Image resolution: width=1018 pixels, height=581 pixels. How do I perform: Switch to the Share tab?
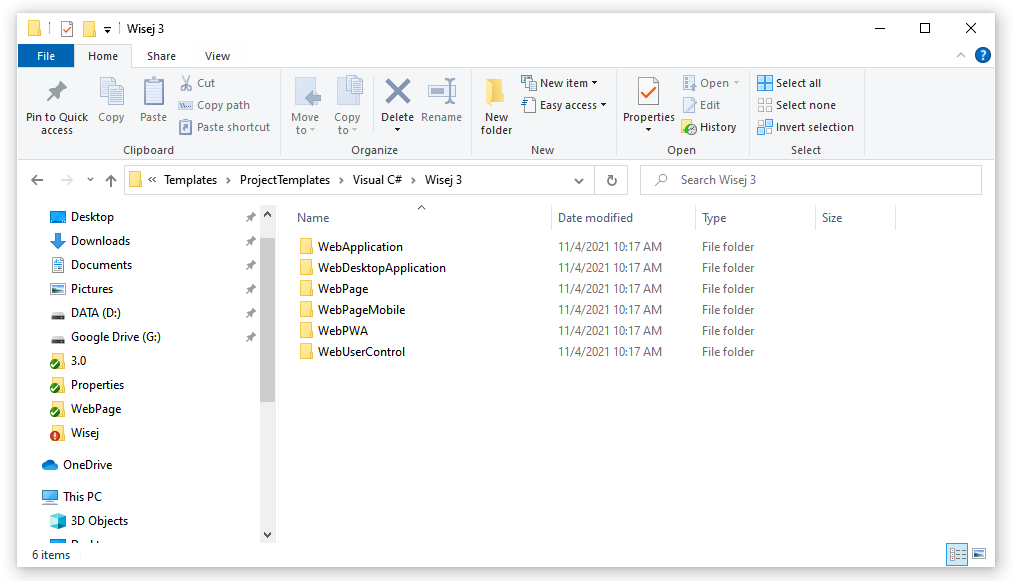(161, 56)
